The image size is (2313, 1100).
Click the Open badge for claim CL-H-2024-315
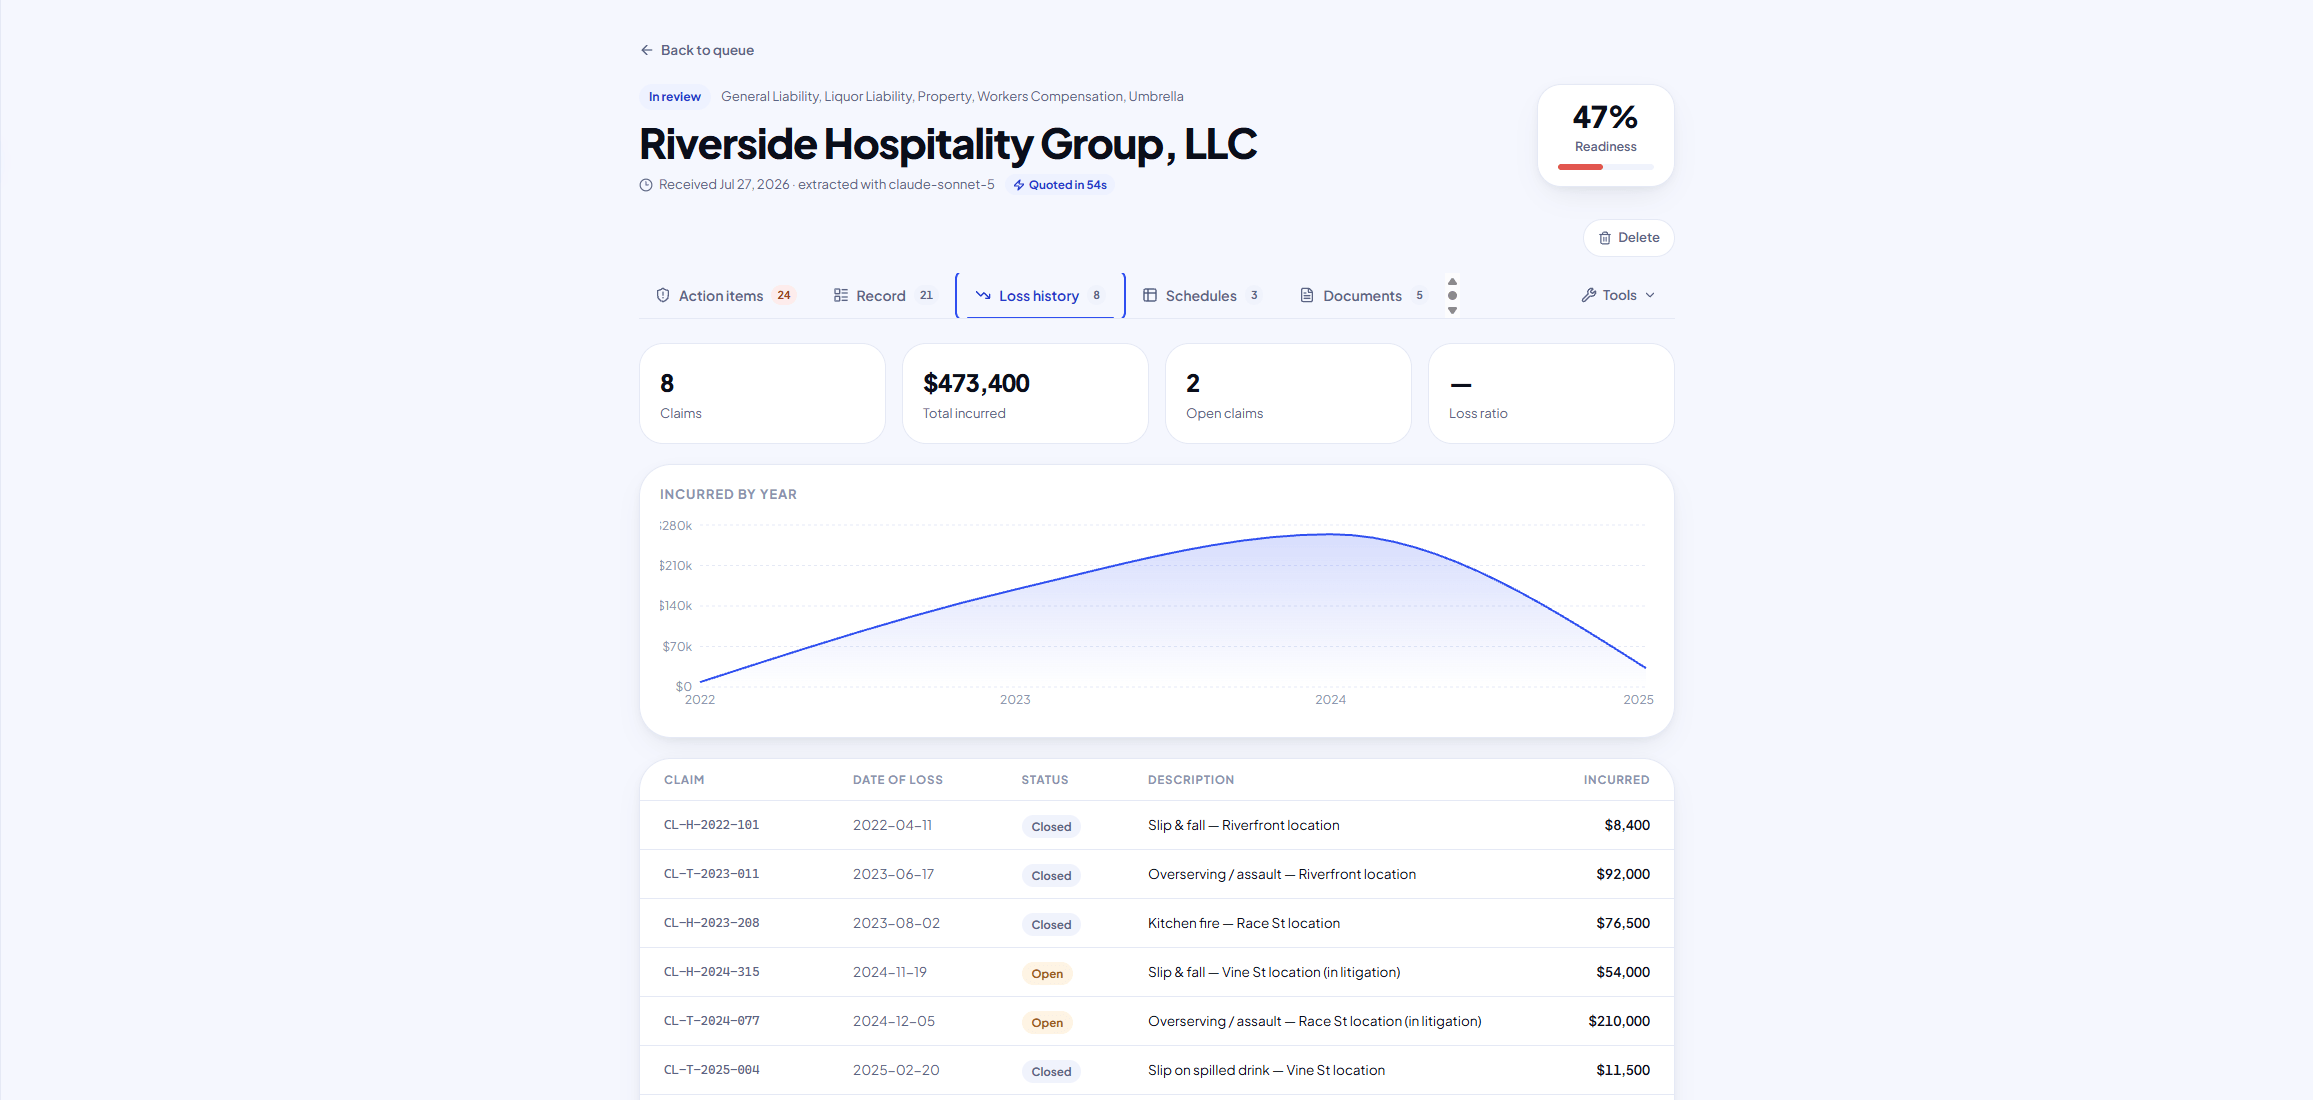[x=1047, y=974]
